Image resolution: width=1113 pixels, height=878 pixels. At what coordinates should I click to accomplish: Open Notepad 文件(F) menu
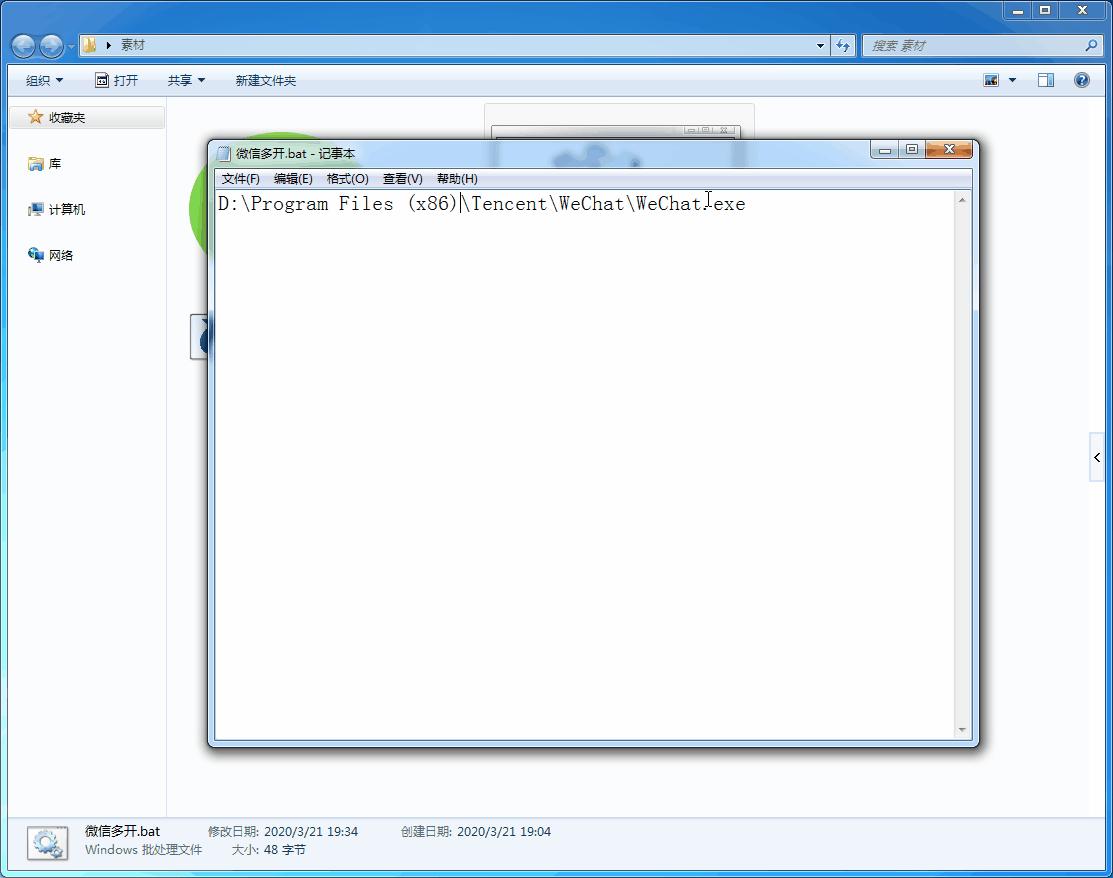240,179
